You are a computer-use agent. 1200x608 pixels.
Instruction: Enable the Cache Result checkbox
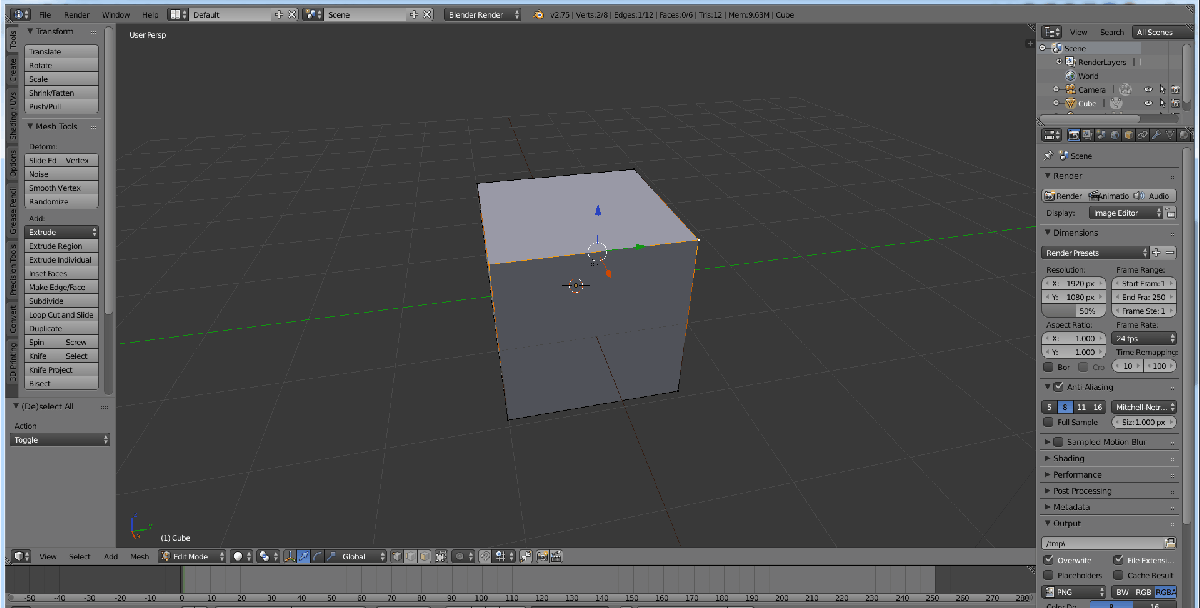click(x=1118, y=576)
